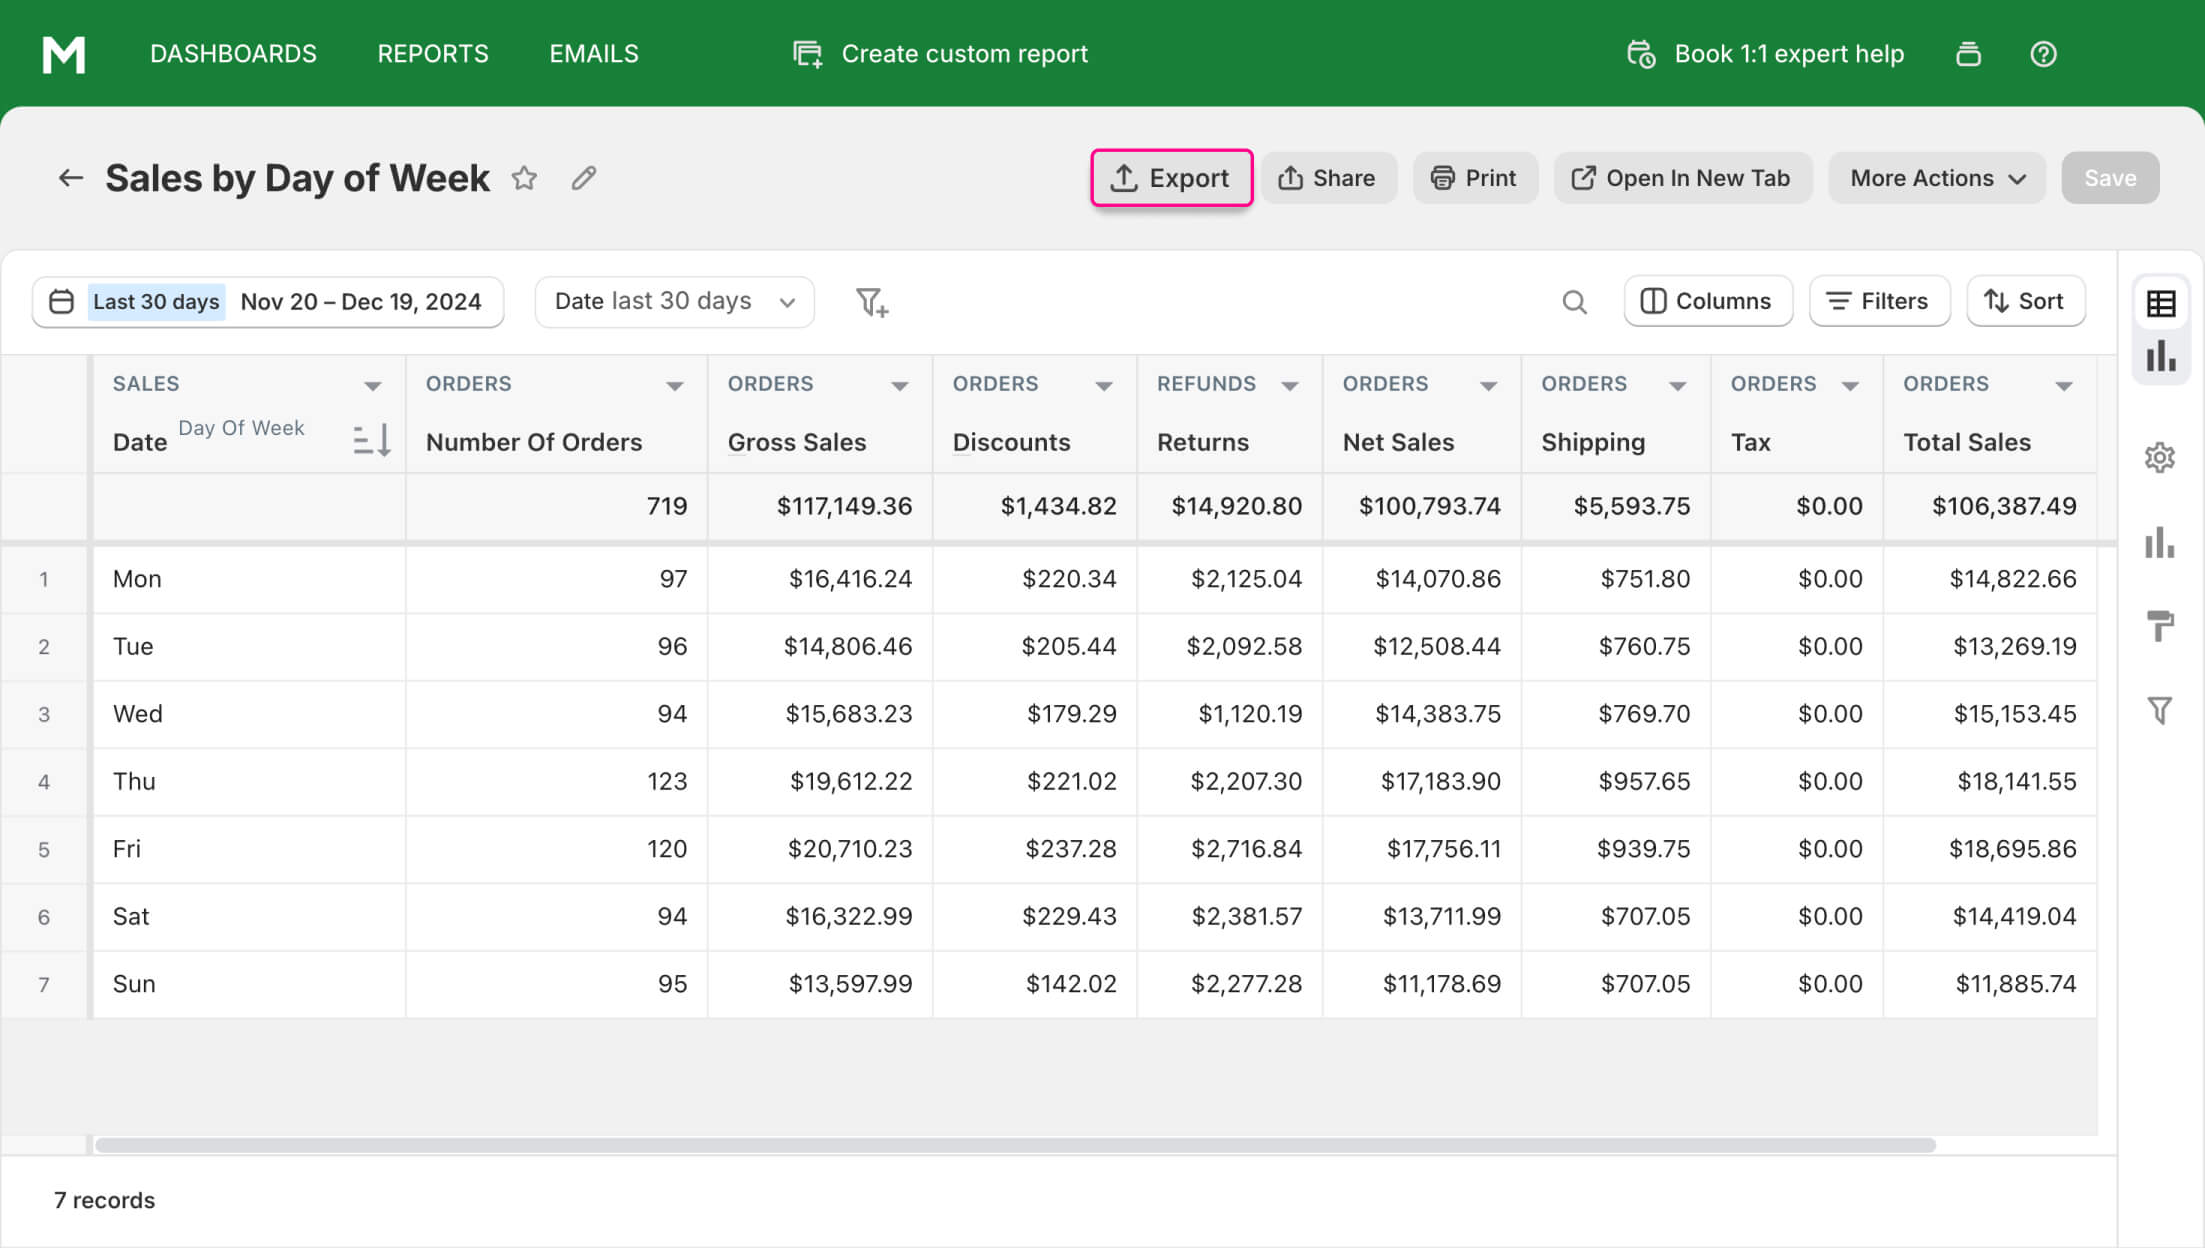Open the funnel filter panel in sidebar

tap(2160, 711)
